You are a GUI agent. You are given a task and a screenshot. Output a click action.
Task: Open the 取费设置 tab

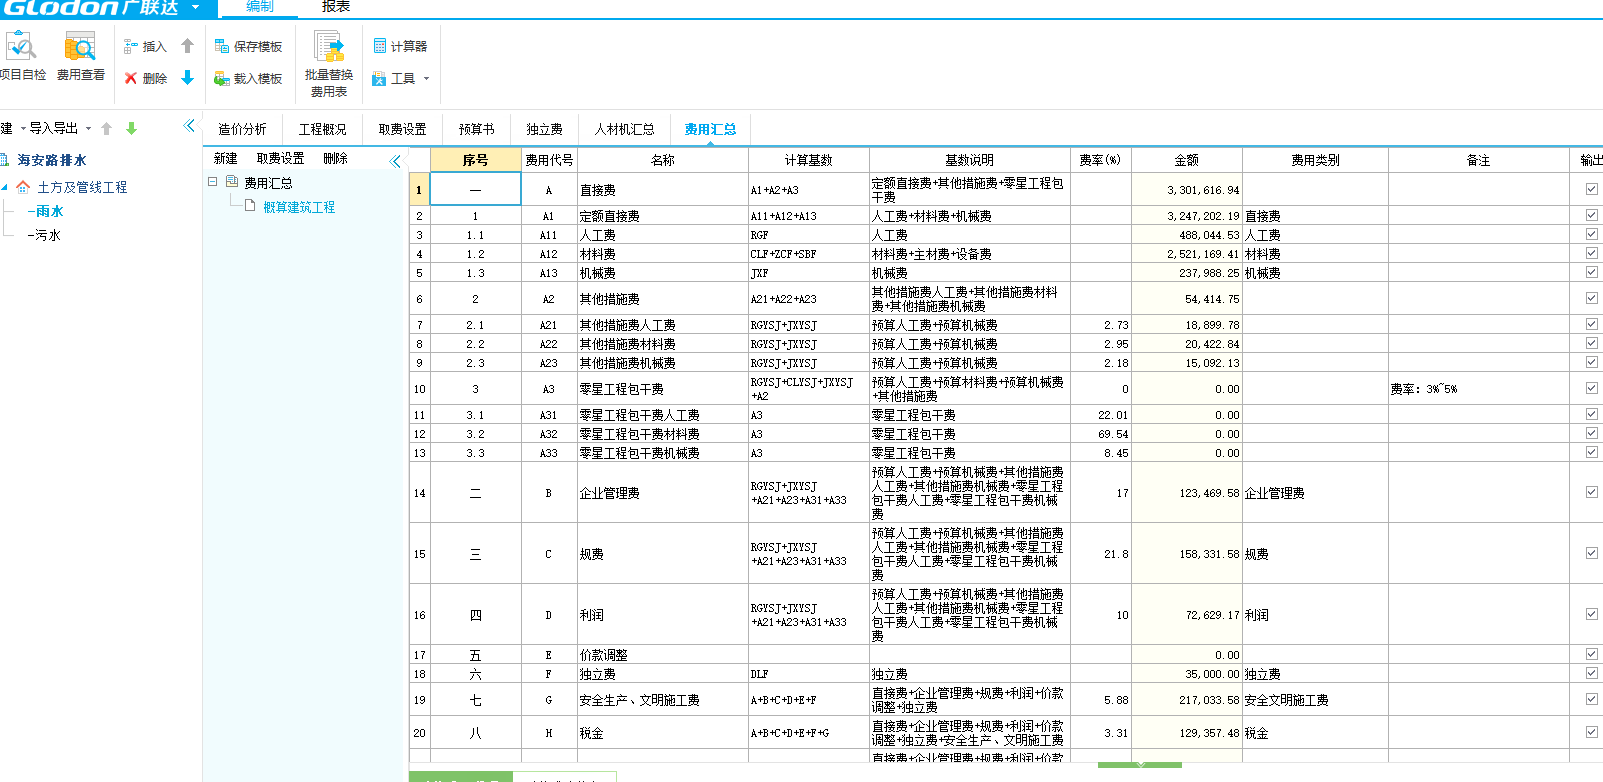(x=402, y=129)
